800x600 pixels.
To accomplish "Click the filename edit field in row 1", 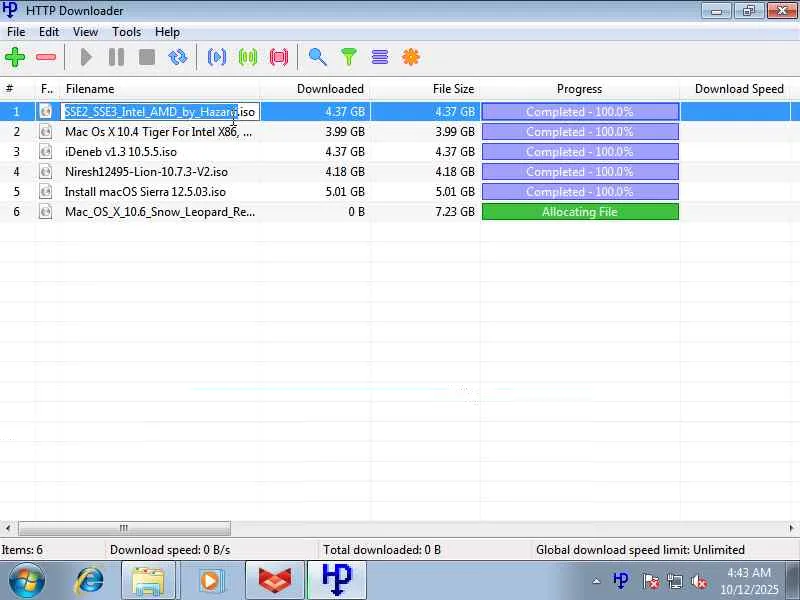I will [x=160, y=112].
